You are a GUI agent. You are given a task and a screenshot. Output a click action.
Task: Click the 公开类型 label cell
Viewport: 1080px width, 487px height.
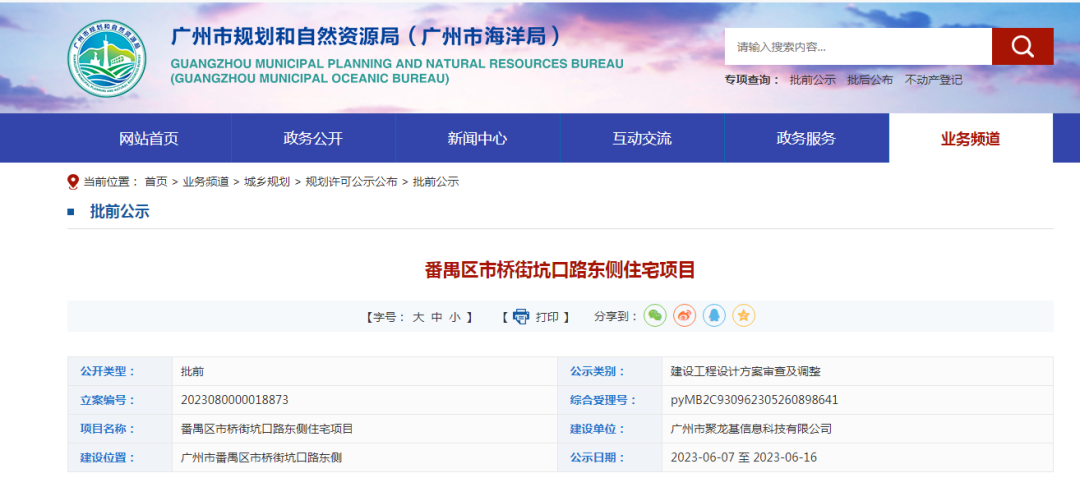(x=120, y=371)
